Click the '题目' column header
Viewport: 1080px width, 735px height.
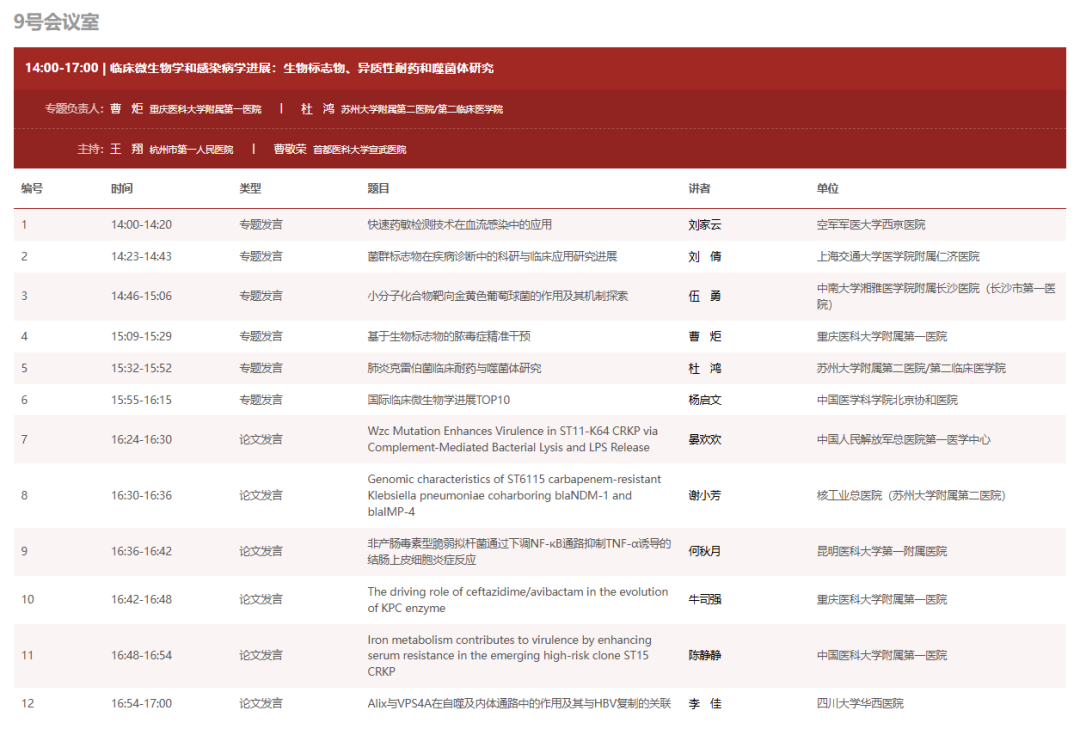378,189
